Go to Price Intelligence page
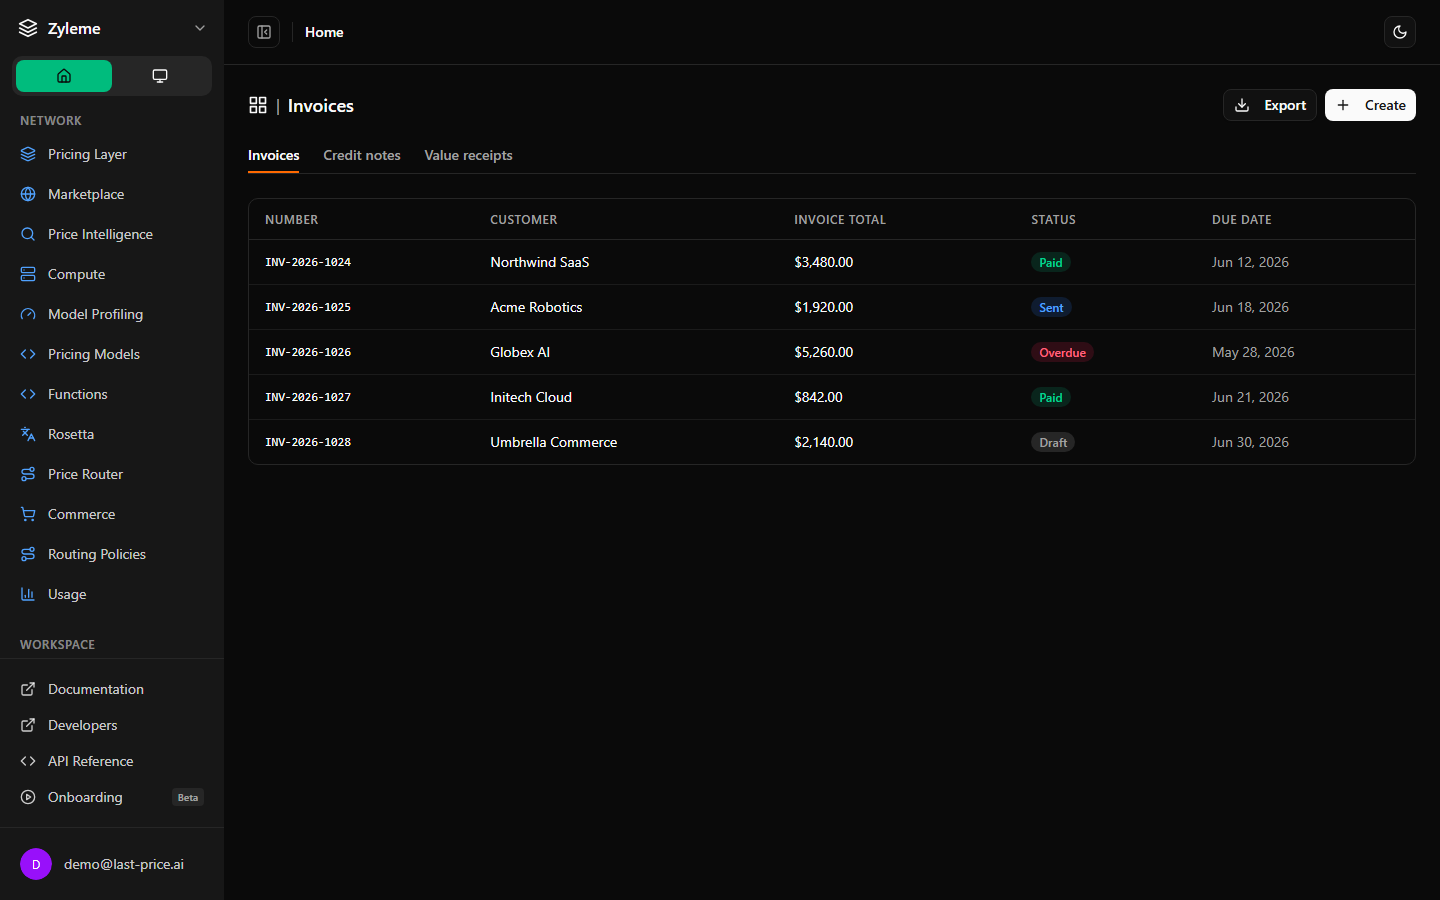This screenshot has height=900, width=1440. coord(112,234)
